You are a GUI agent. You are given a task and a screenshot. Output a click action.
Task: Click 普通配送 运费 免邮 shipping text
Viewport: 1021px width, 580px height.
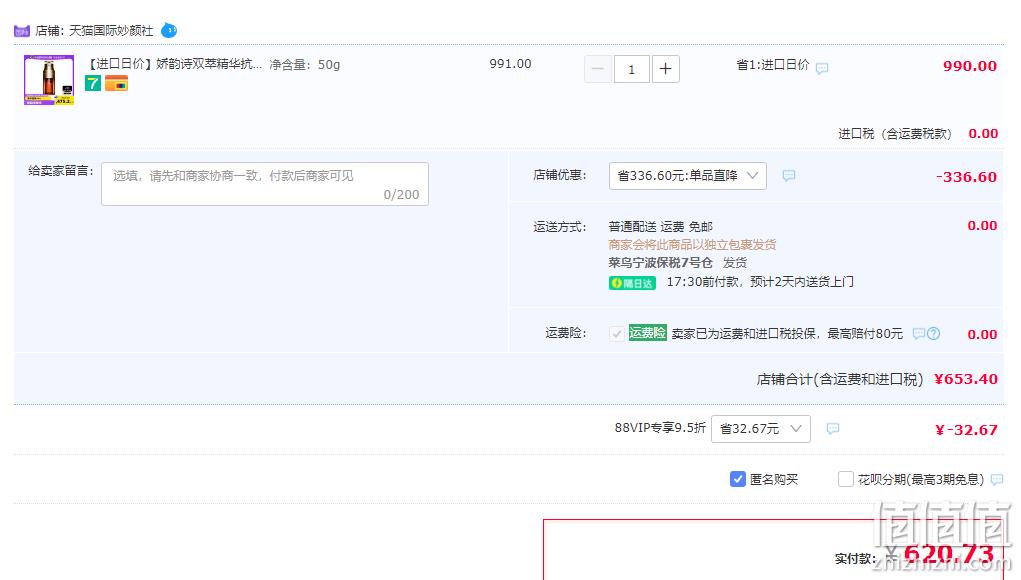click(x=660, y=227)
